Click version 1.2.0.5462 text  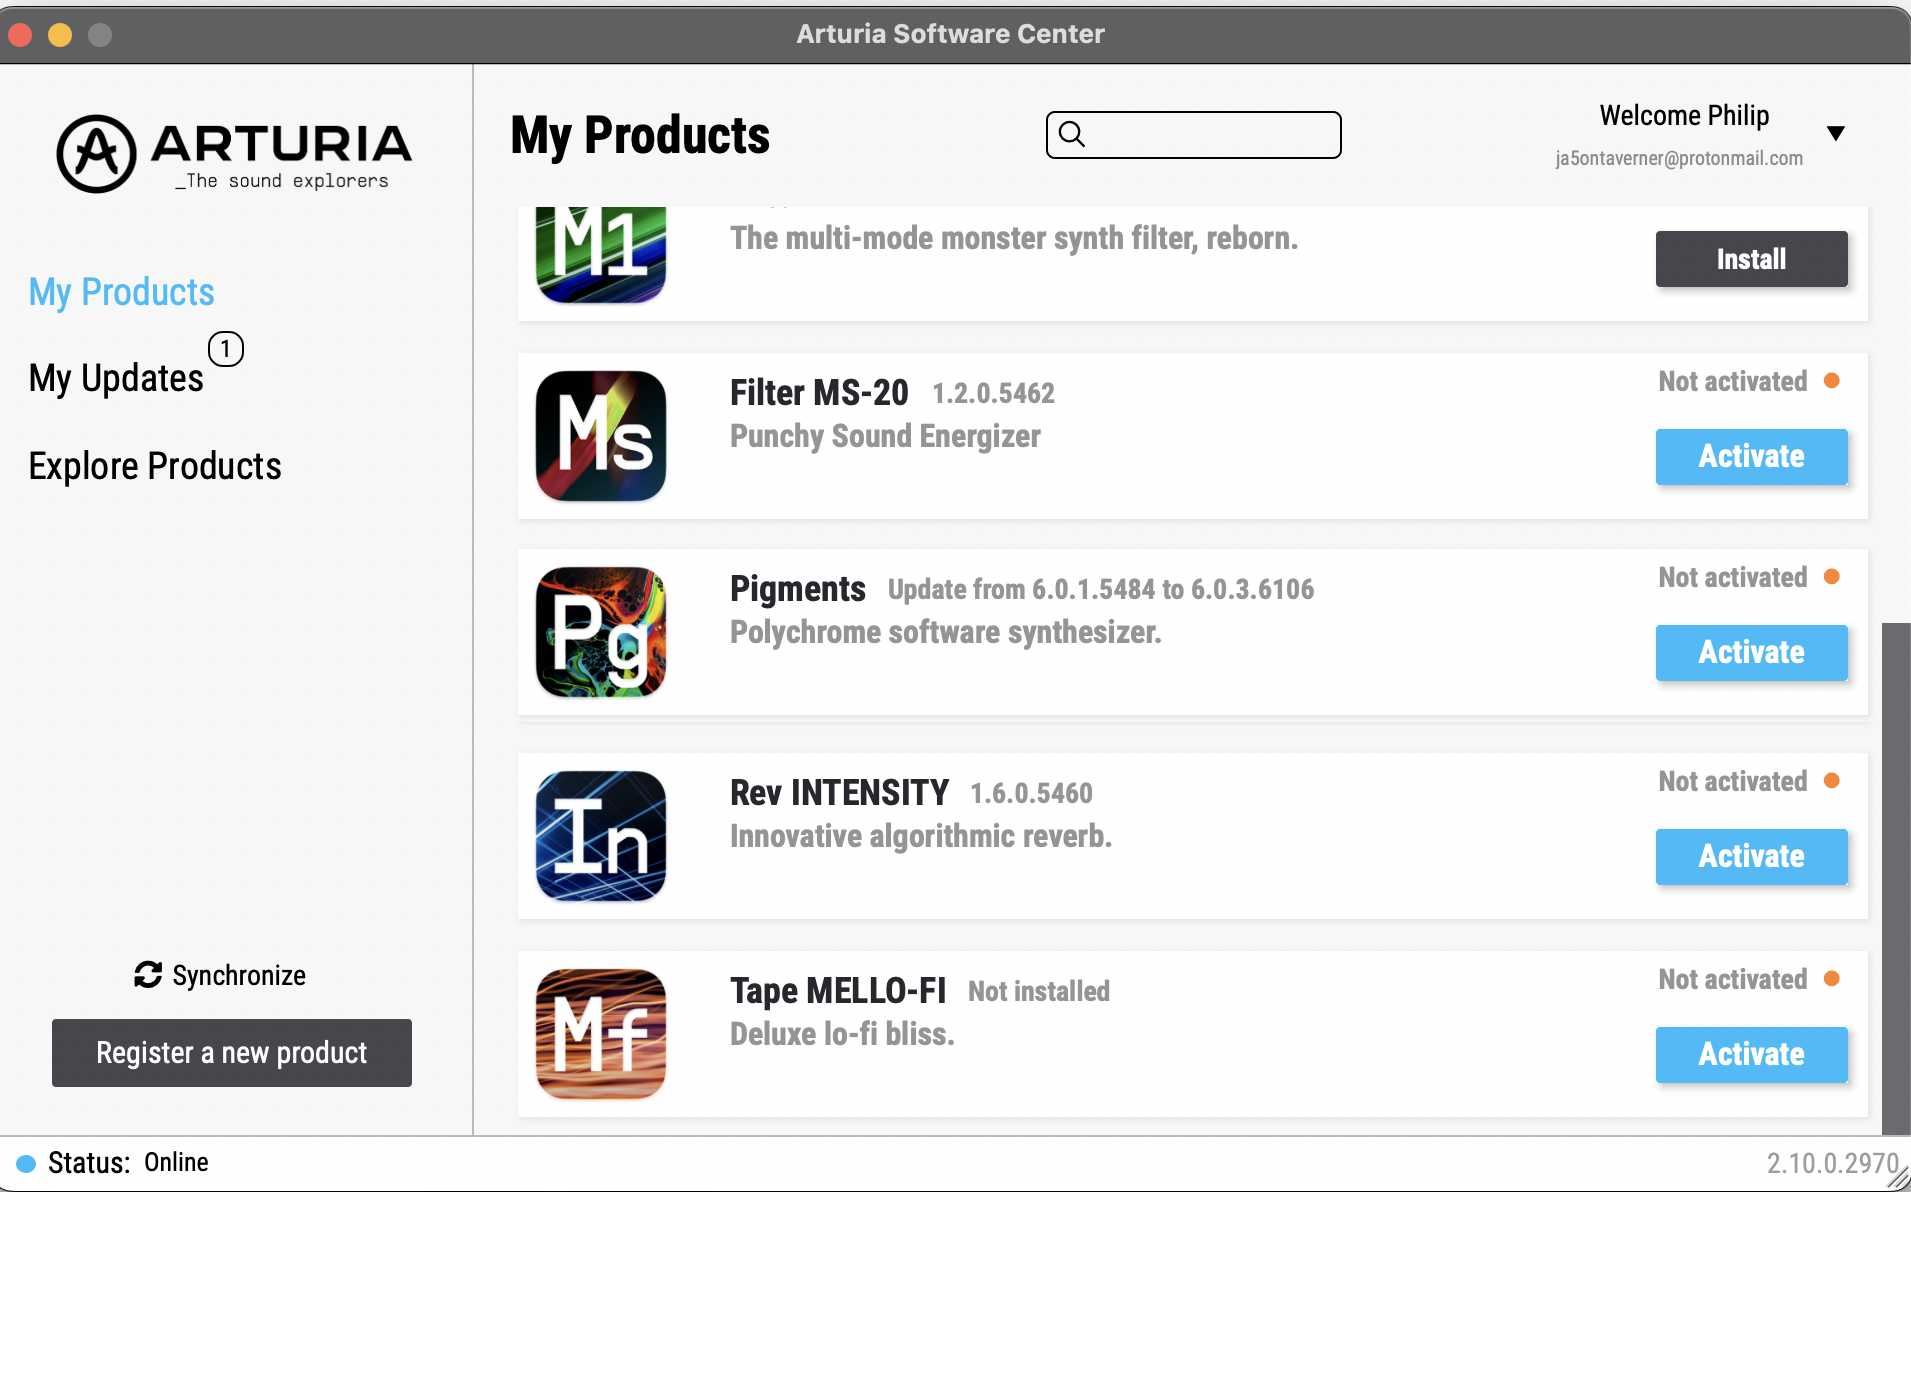pyautogui.click(x=994, y=394)
